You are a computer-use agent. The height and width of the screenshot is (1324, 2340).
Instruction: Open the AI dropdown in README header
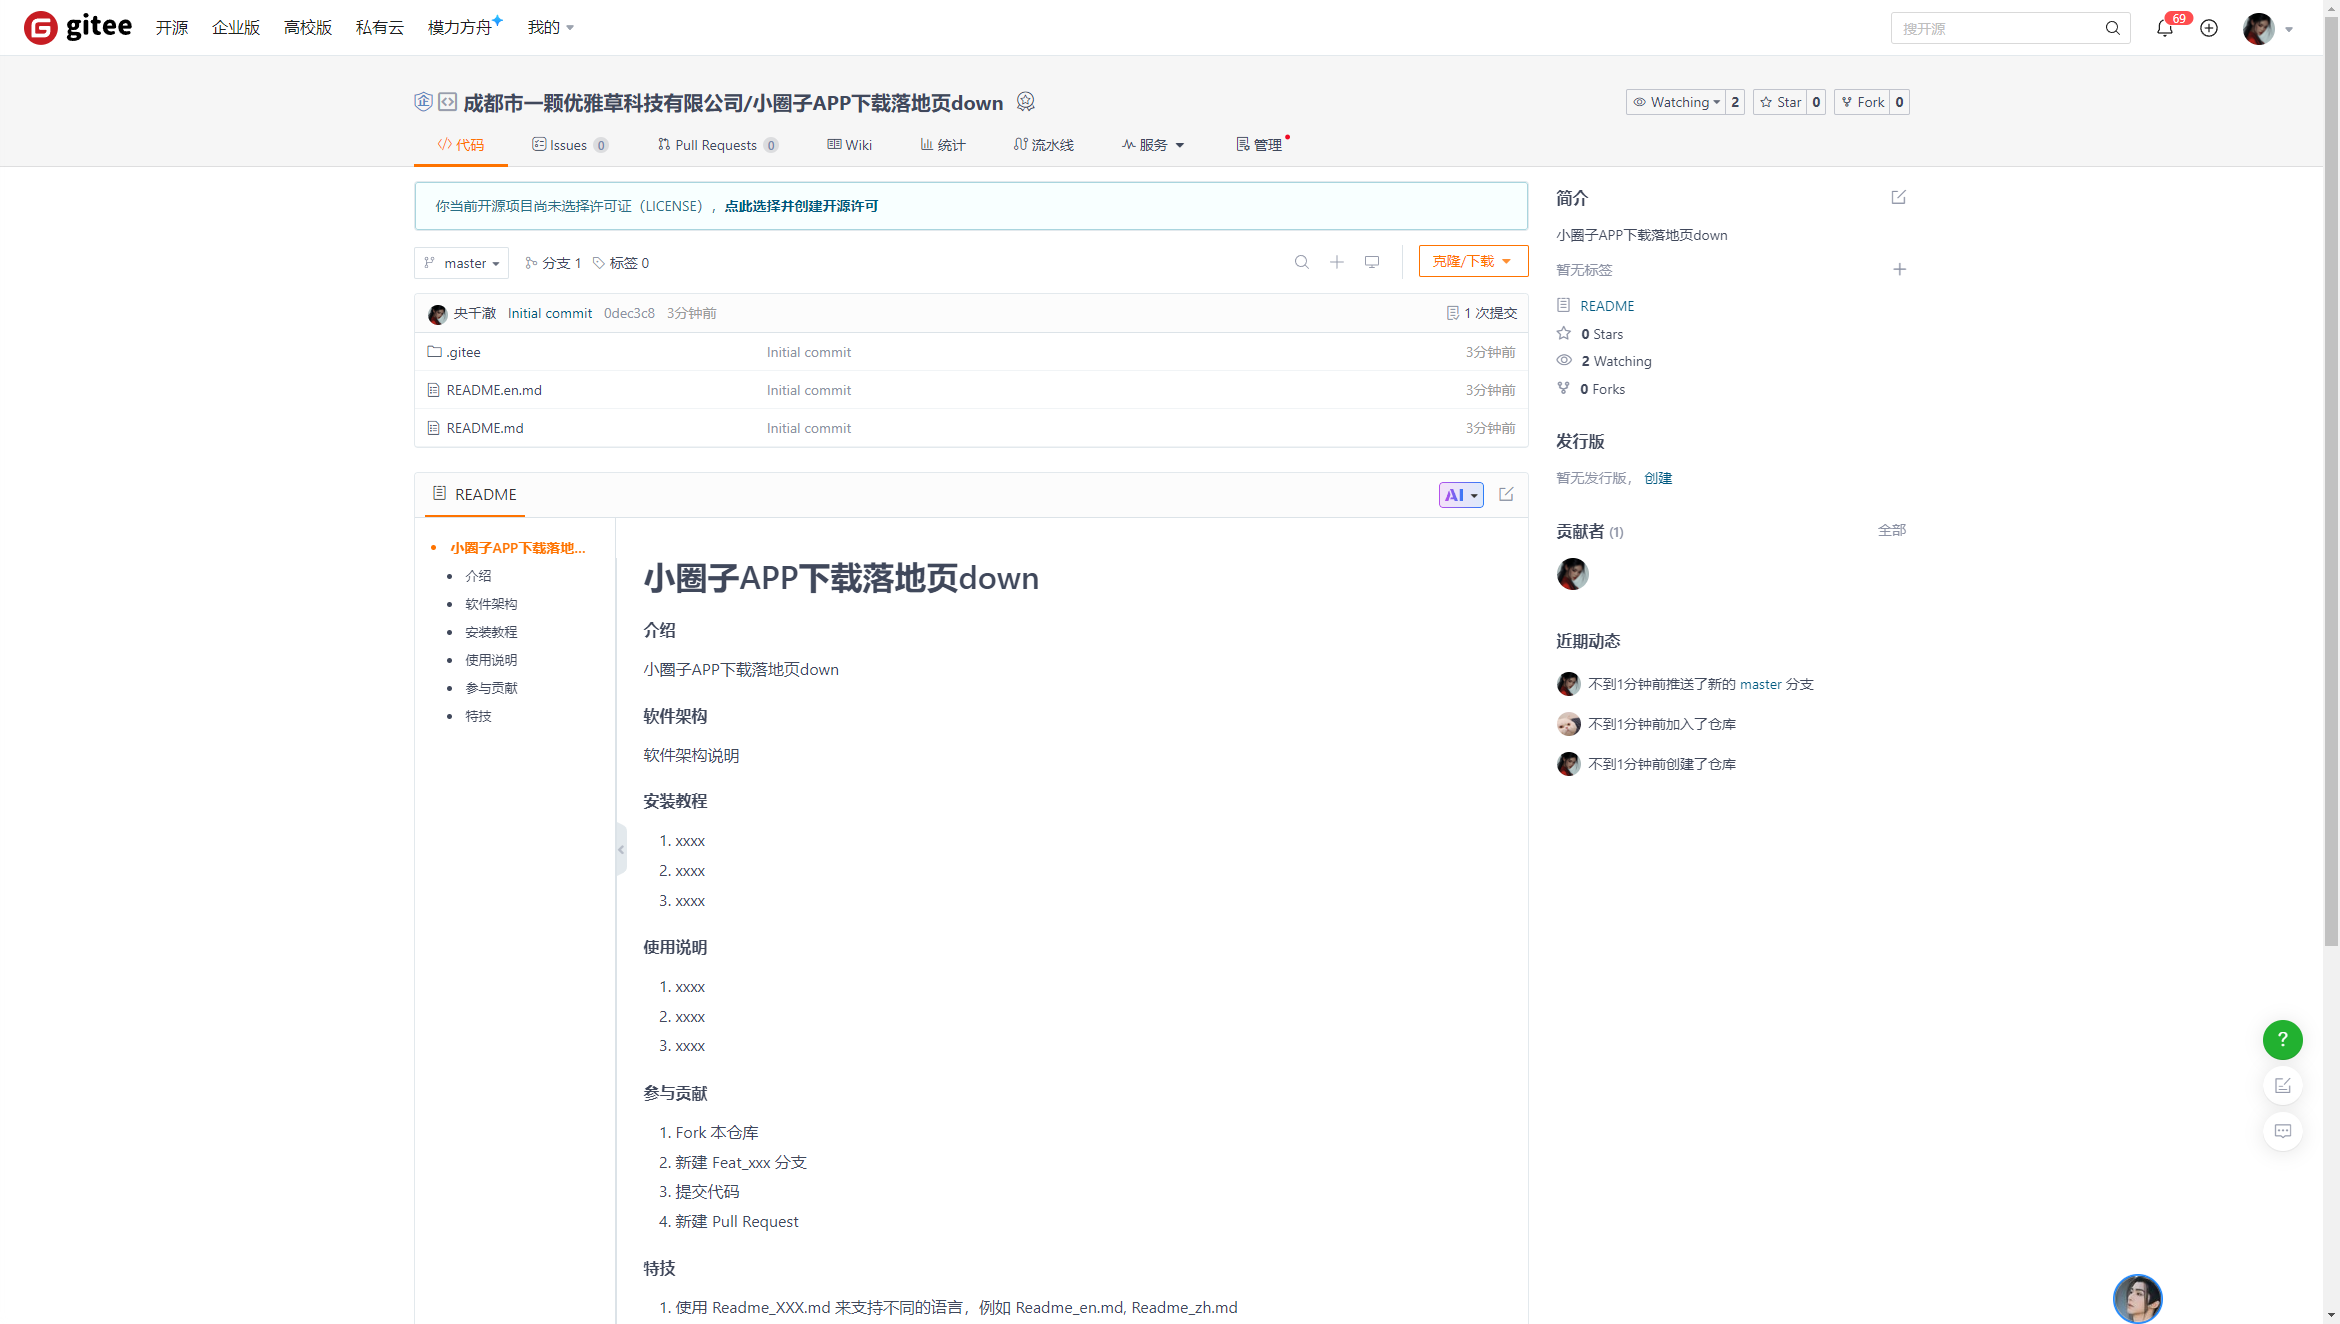point(1460,495)
